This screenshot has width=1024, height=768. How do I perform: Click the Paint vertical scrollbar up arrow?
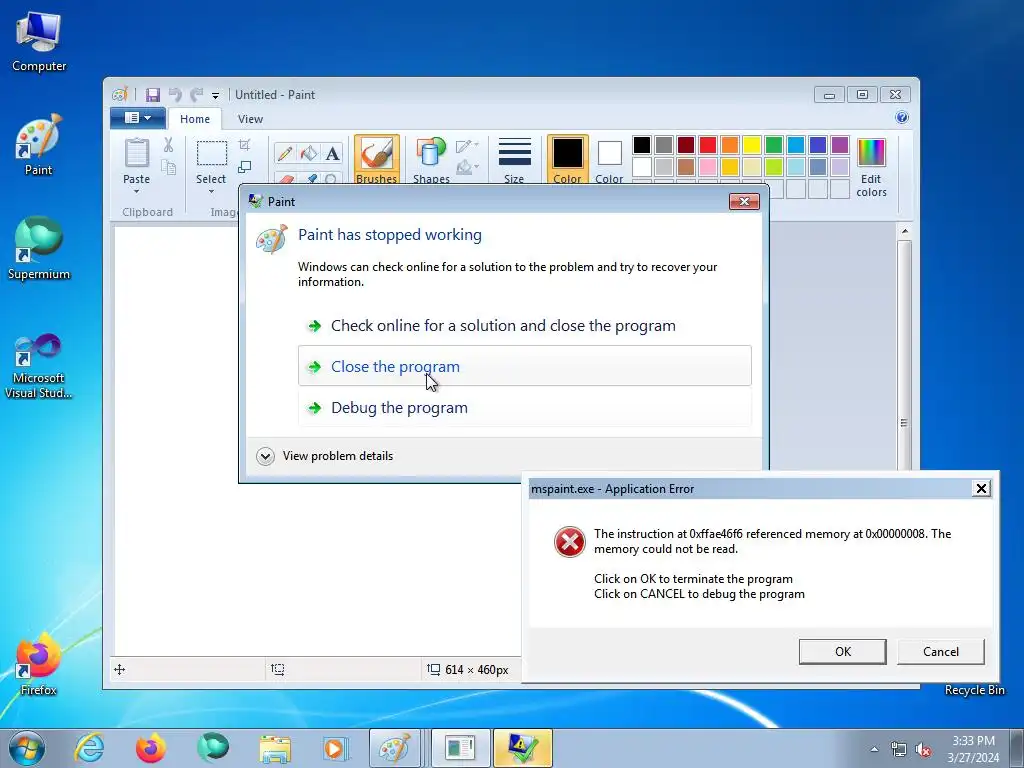click(904, 231)
